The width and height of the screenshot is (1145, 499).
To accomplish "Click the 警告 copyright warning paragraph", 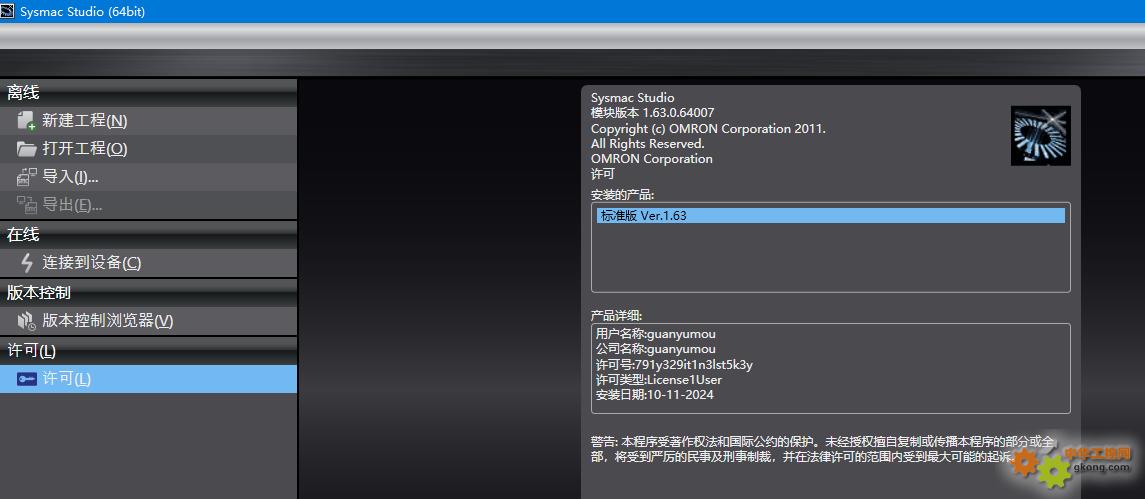I will click(824, 449).
